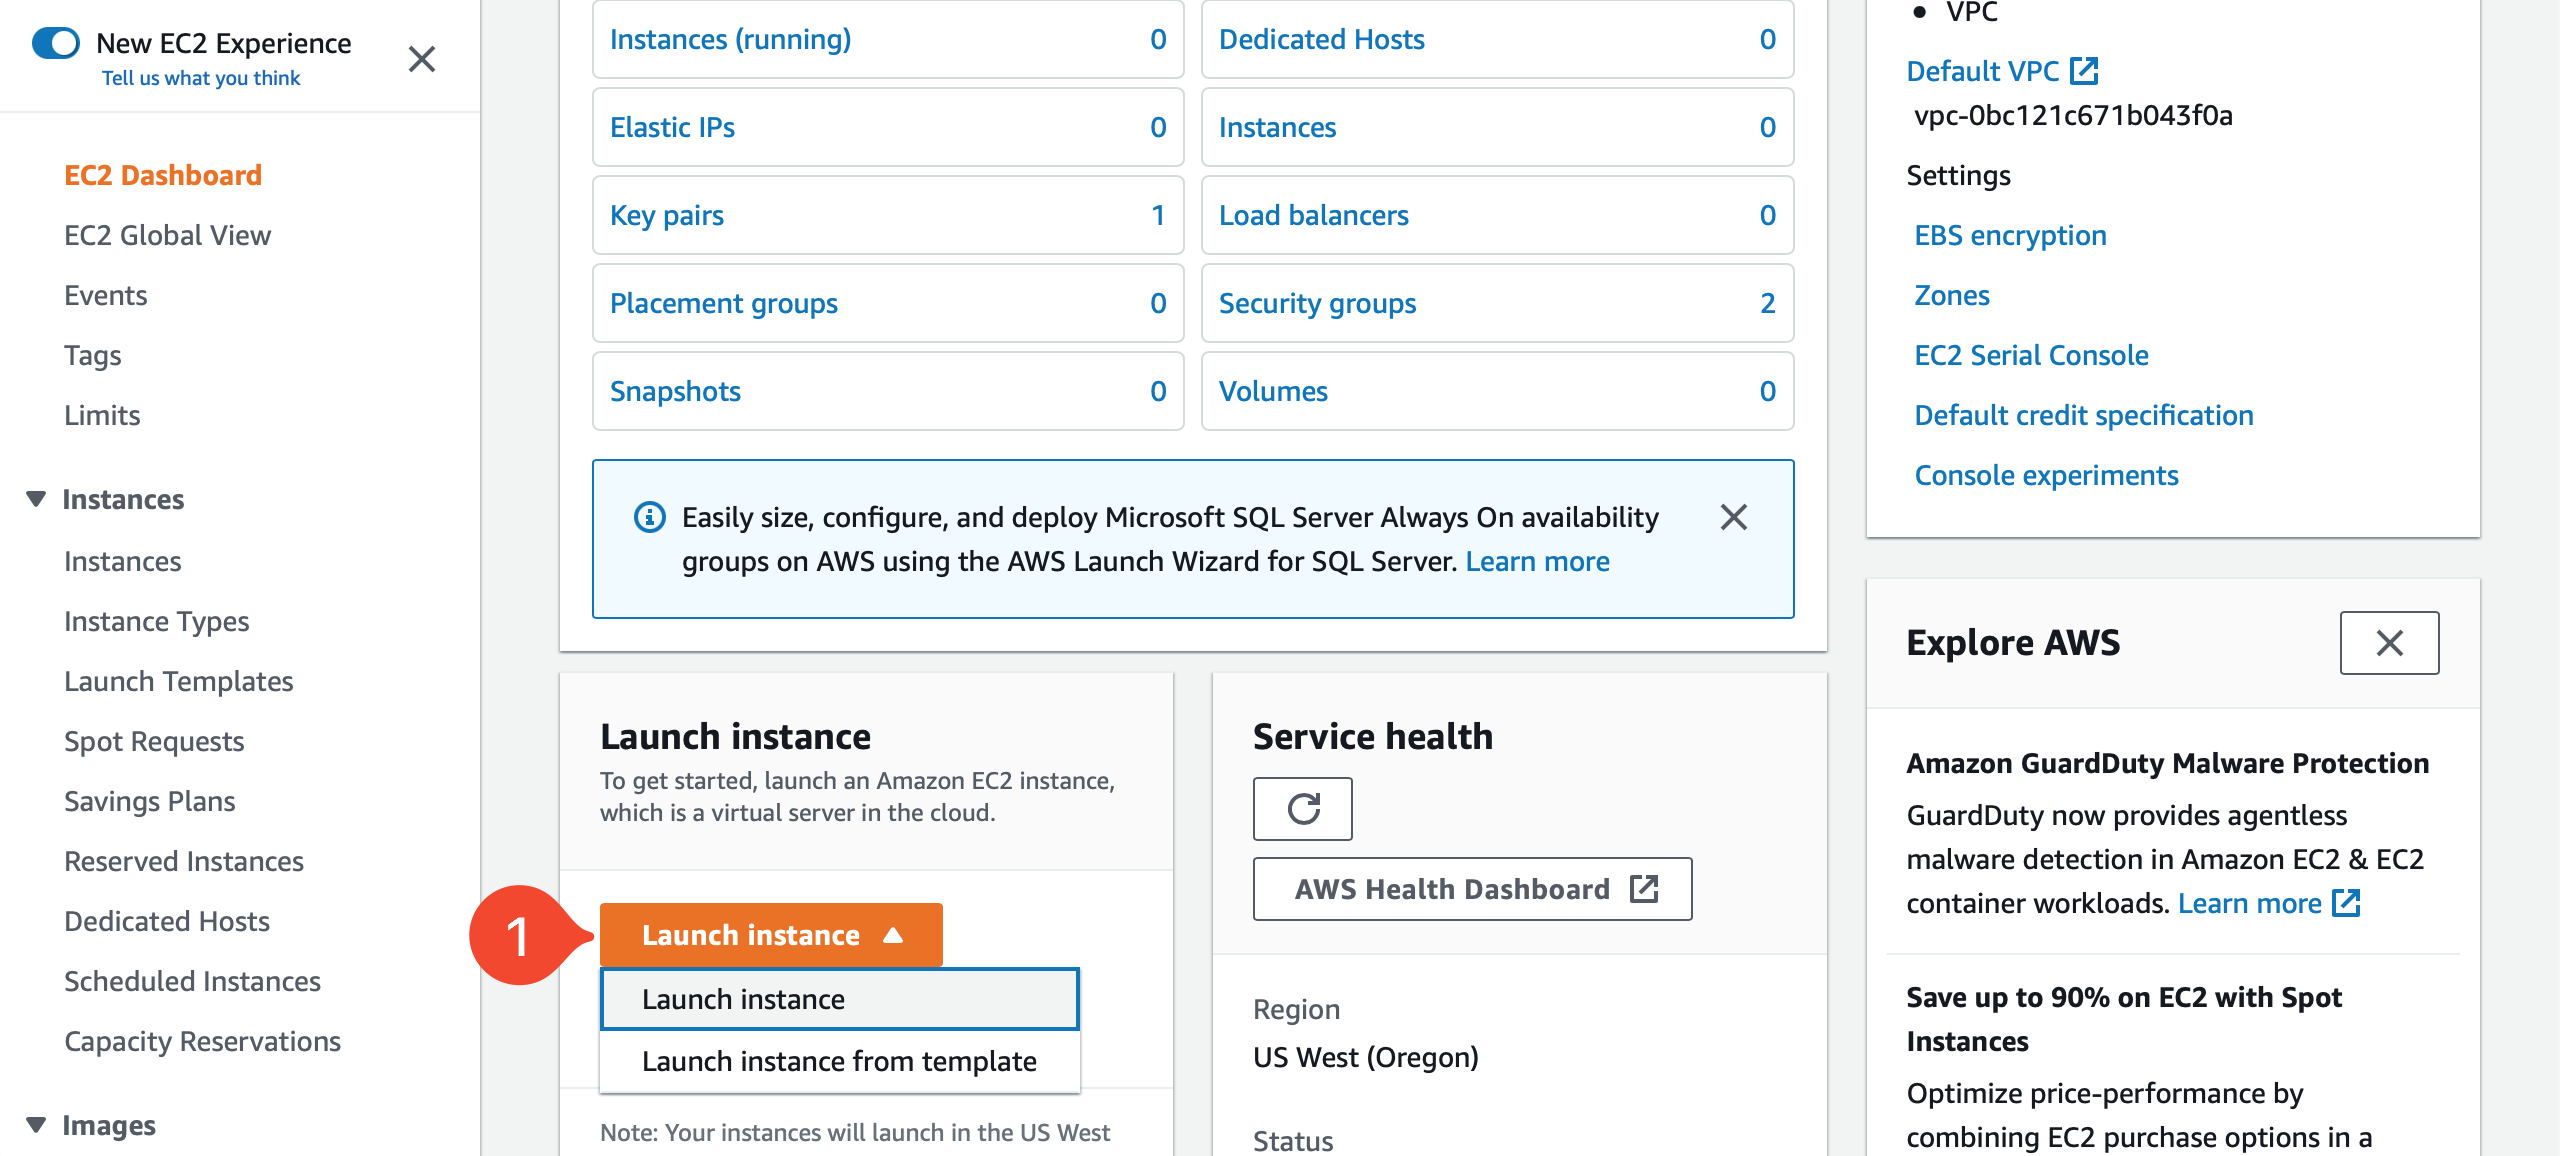Click Tell us what you think
The height and width of the screenshot is (1156, 2560).
click(201, 78)
